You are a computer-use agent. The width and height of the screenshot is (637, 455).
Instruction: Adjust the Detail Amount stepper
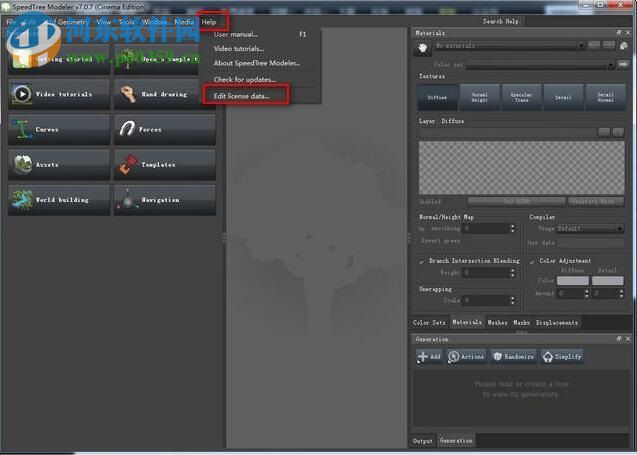click(621, 293)
